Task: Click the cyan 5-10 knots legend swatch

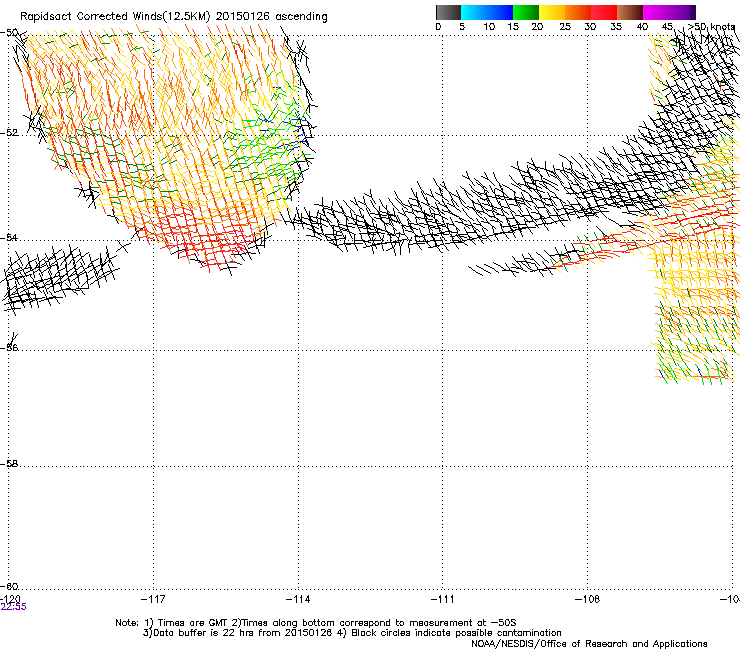Action: [x=474, y=12]
